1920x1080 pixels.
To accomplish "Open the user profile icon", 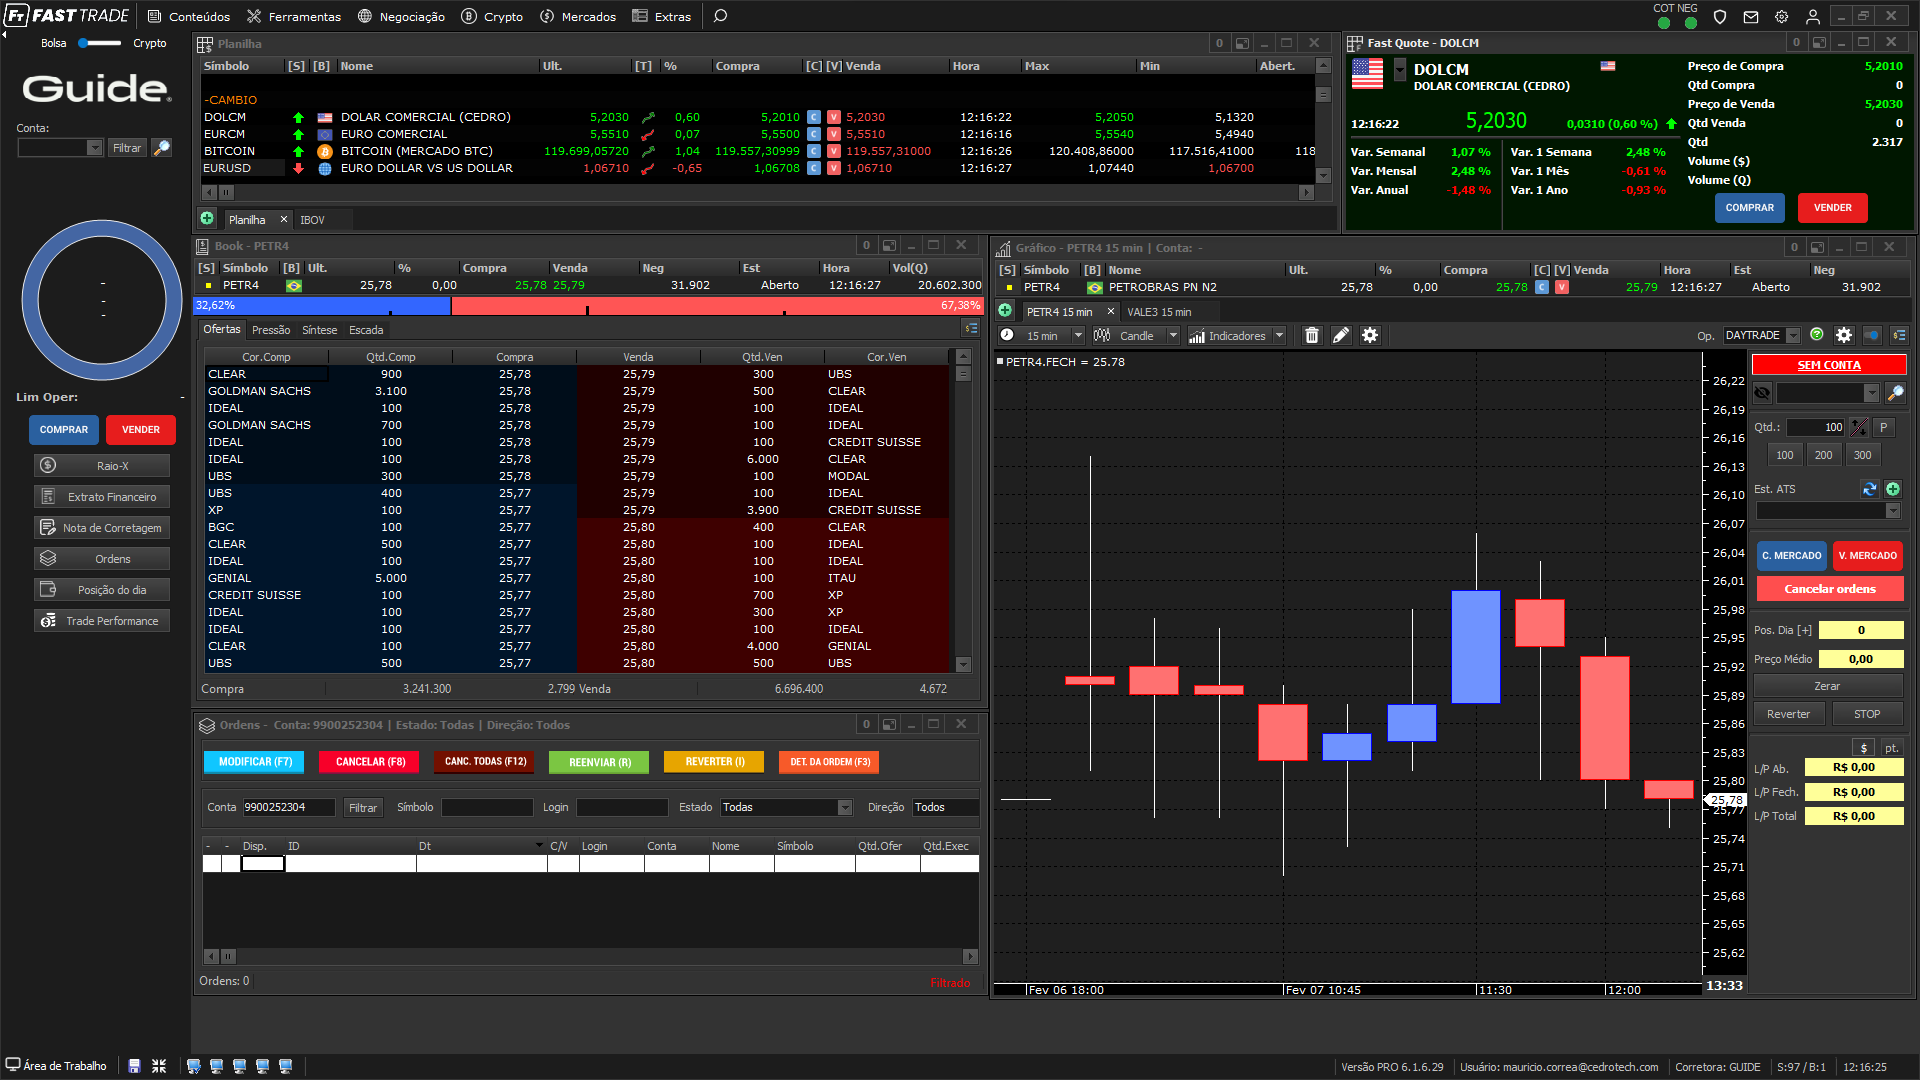I will [x=1812, y=17].
